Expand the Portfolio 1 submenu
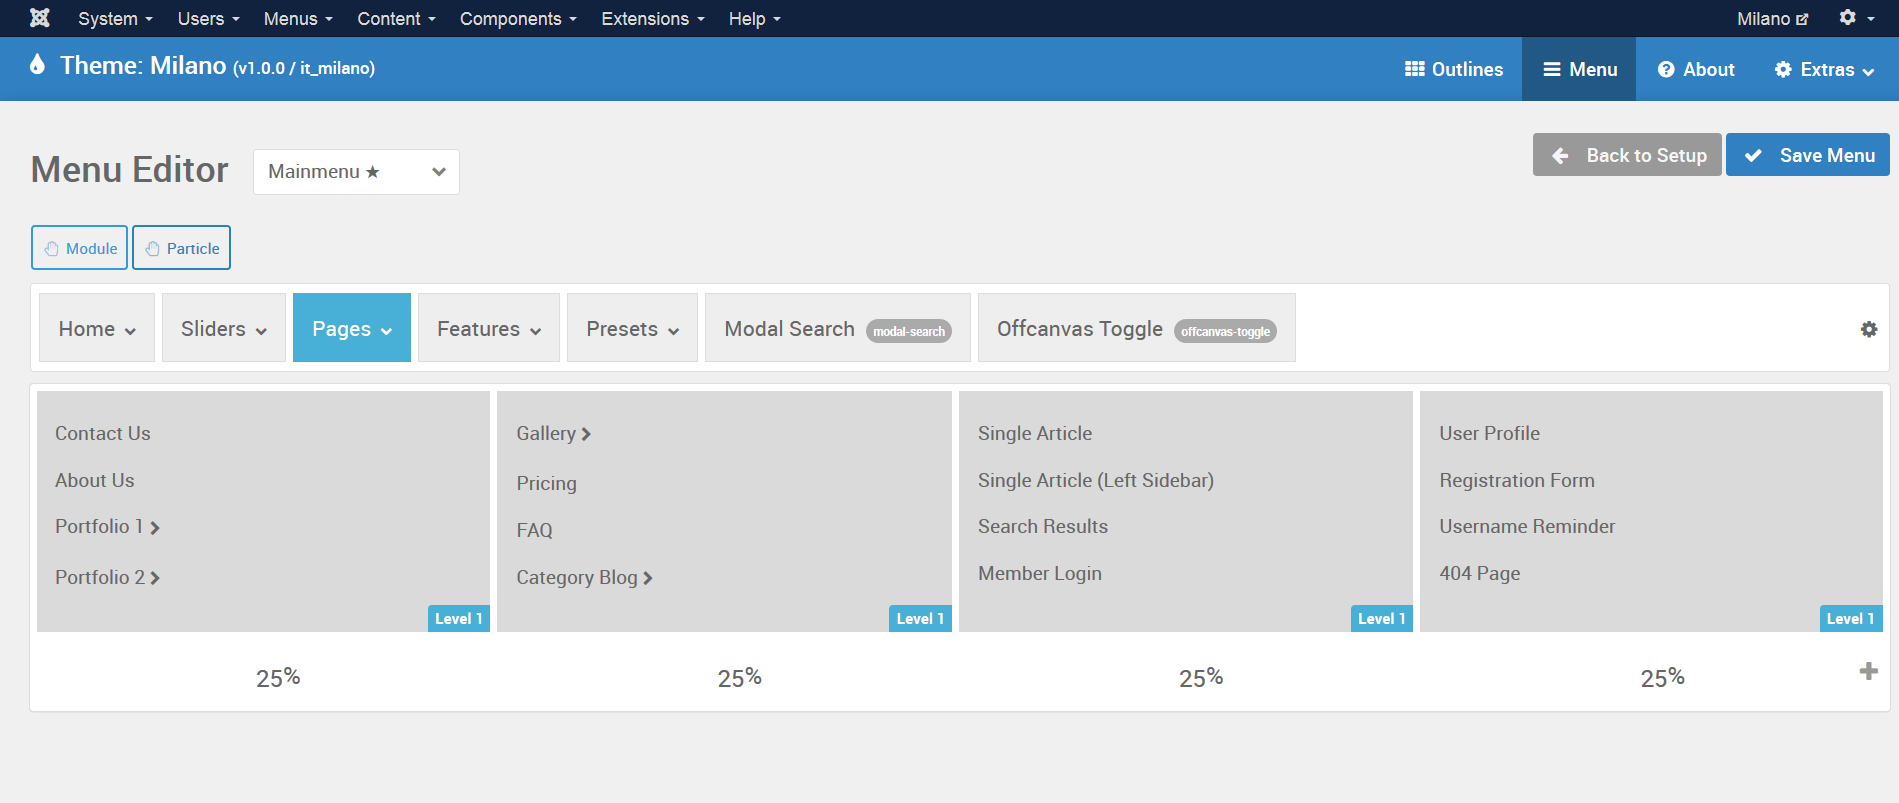Image resolution: width=1899 pixels, height=803 pixels. click(x=154, y=528)
